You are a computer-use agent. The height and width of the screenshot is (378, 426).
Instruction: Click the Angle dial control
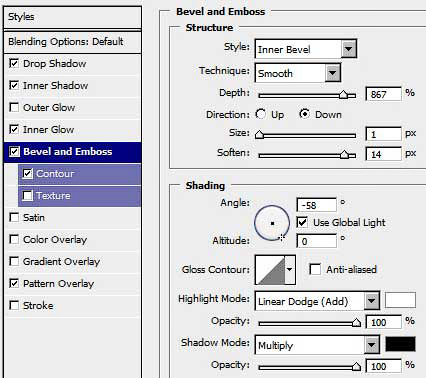tap(272, 223)
